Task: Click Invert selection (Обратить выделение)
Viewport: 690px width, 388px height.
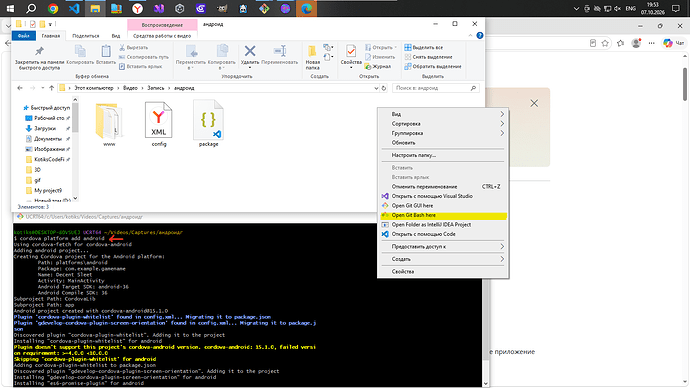Action: click(x=433, y=66)
